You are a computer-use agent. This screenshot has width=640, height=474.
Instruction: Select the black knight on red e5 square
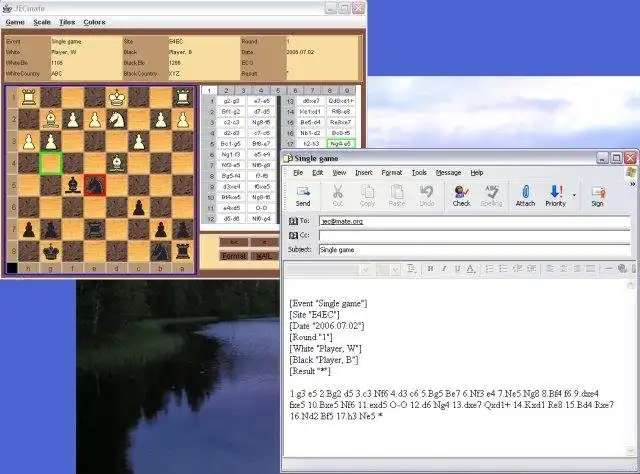coord(95,185)
